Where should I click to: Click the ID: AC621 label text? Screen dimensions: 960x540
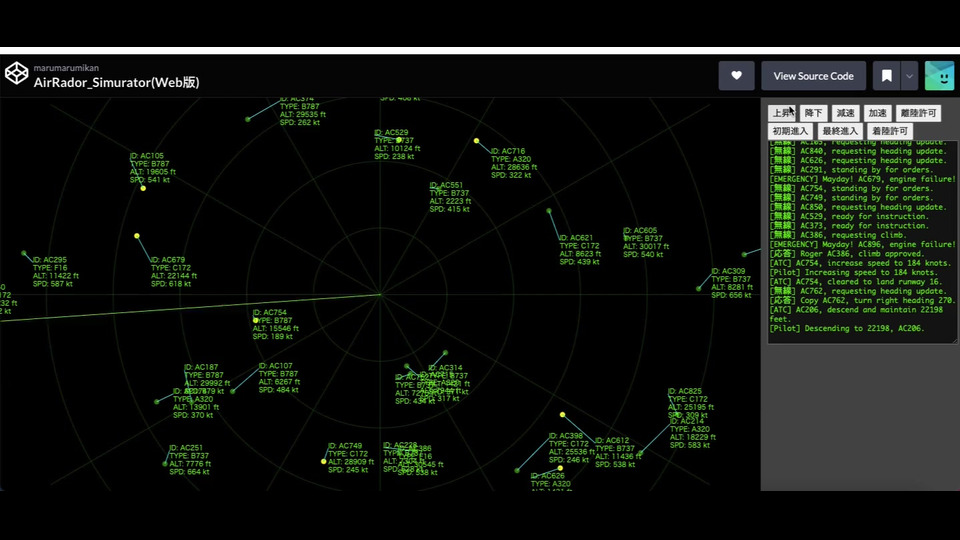tap(576, 238)
